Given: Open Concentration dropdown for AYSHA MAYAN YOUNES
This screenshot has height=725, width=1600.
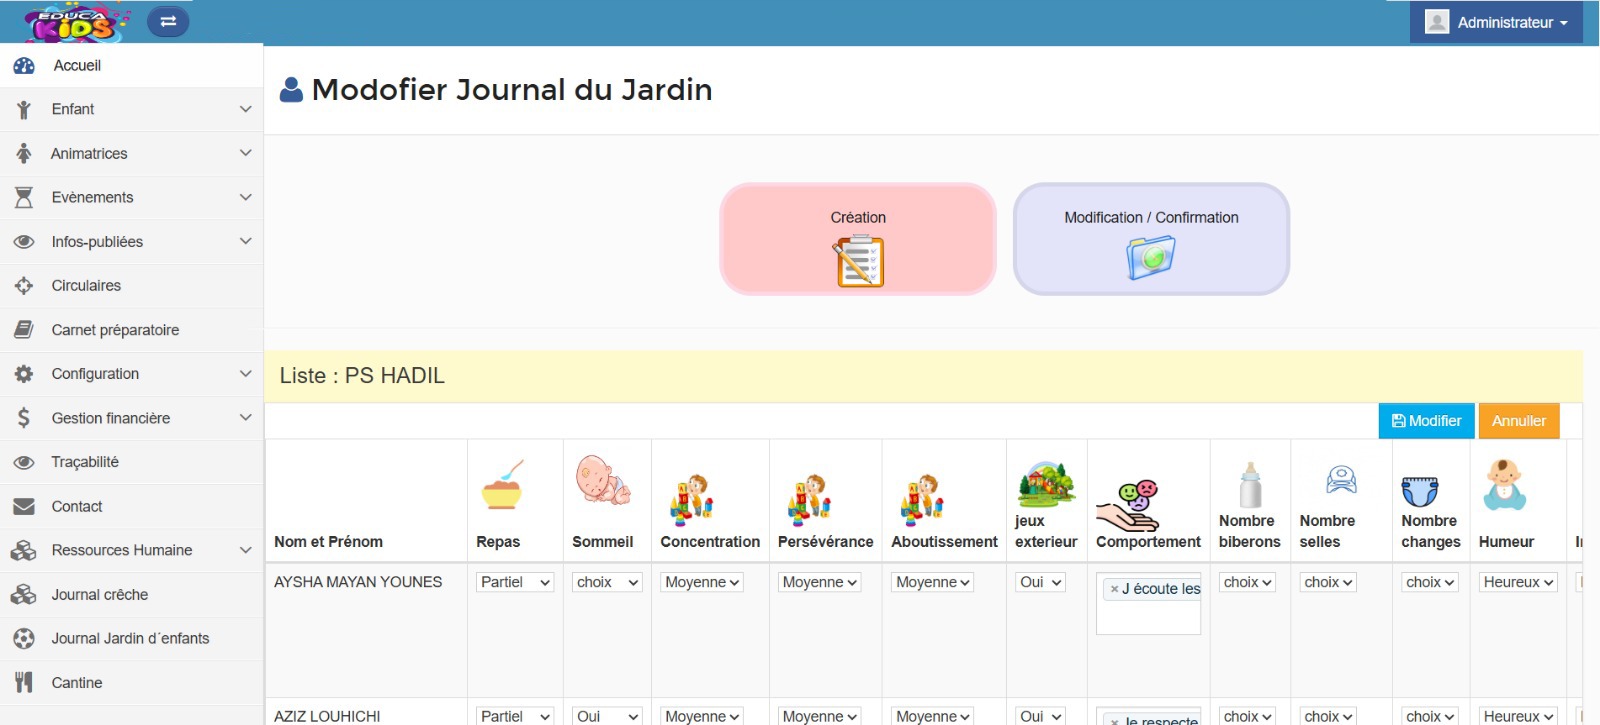Looking at the screenshot, I should tap(702, 582).
